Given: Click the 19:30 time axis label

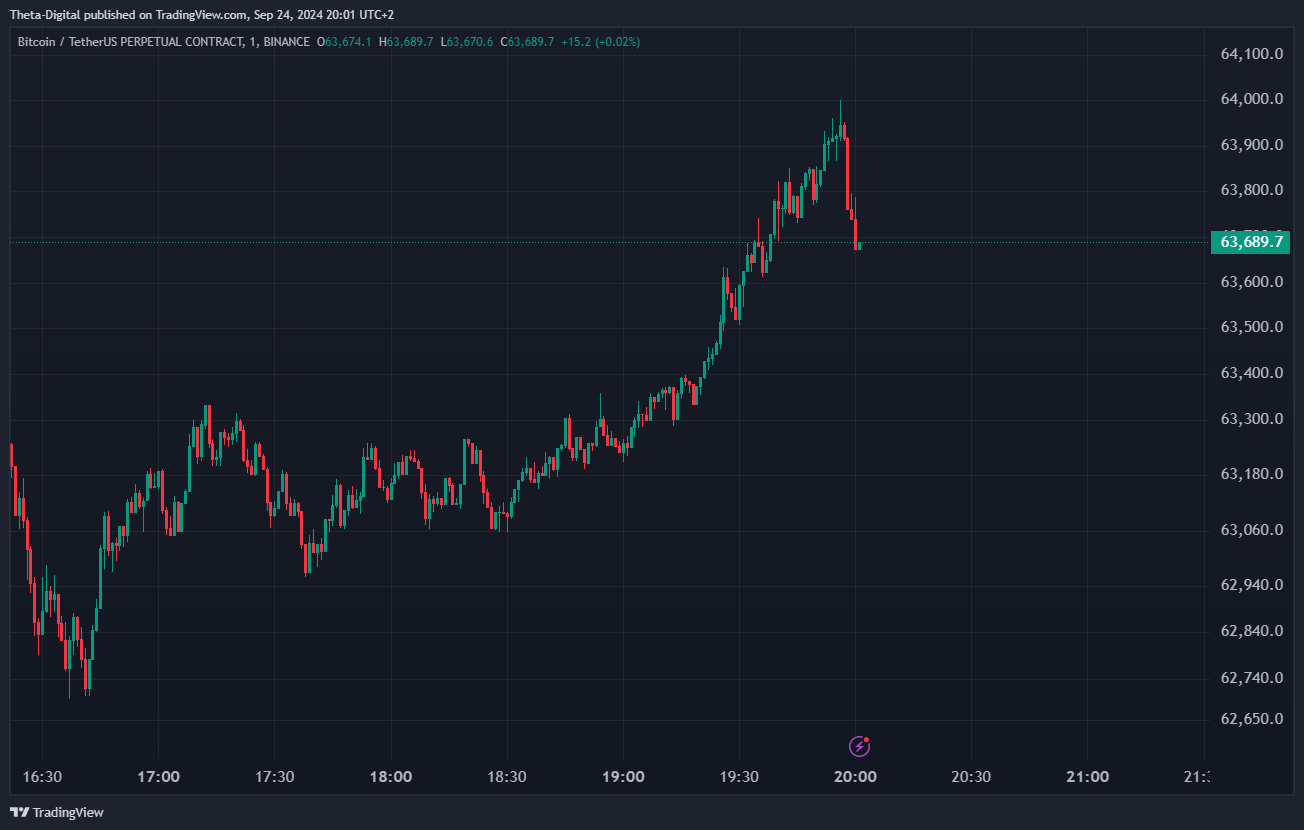Looking at the screenshot, I should 739,777.
